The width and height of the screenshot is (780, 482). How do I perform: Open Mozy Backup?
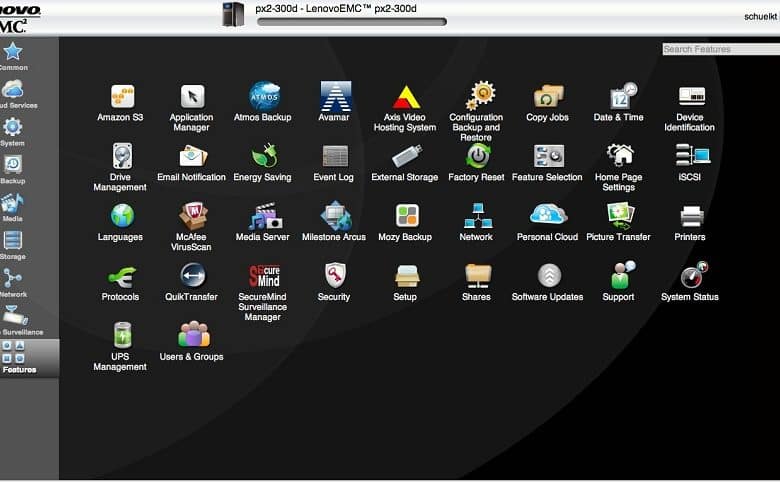pos(405,222)
